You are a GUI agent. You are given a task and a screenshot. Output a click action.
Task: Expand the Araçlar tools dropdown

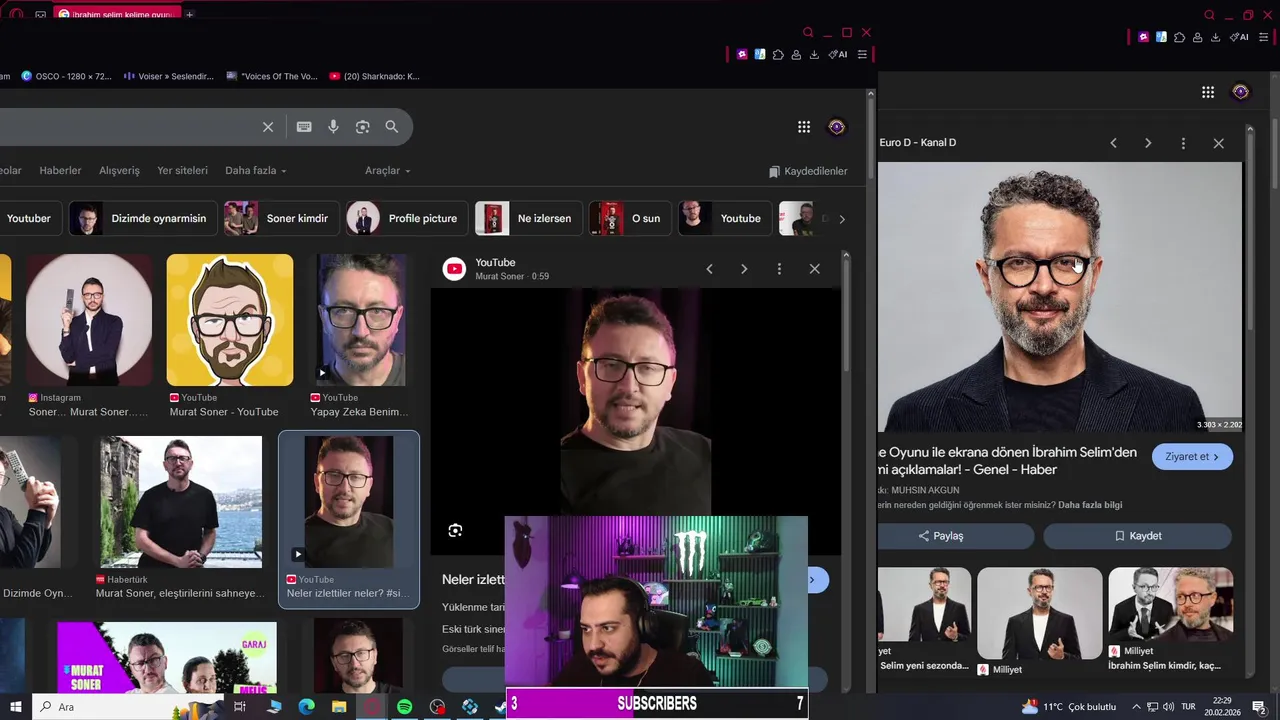click(388, 171)
